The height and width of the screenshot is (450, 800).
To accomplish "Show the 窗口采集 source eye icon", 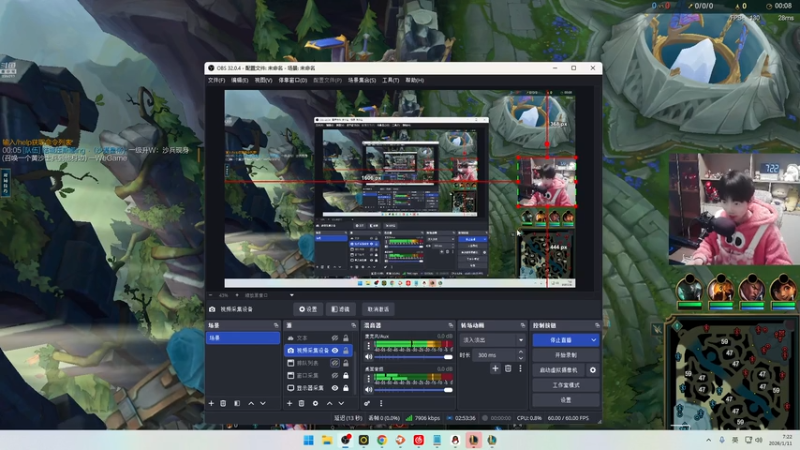I will tap(335, 376).
